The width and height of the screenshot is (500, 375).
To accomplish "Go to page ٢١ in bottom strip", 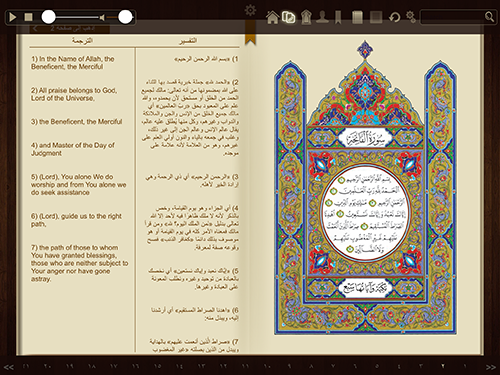I will point(26,366).
